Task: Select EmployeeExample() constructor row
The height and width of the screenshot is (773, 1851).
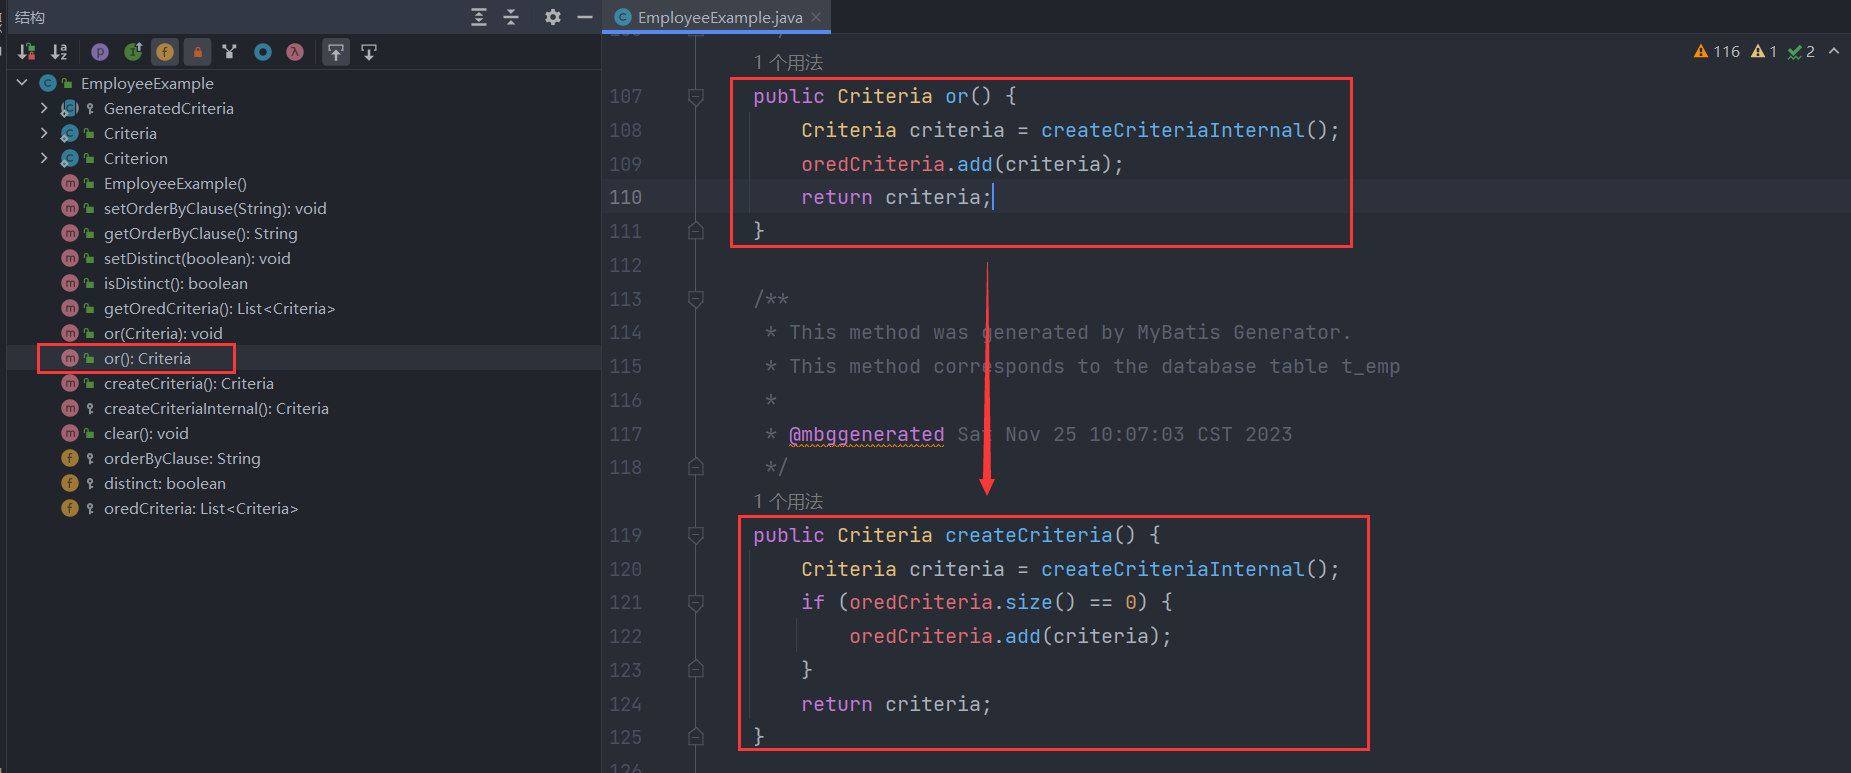Action: pyautogui.click(x=175, y=183)
